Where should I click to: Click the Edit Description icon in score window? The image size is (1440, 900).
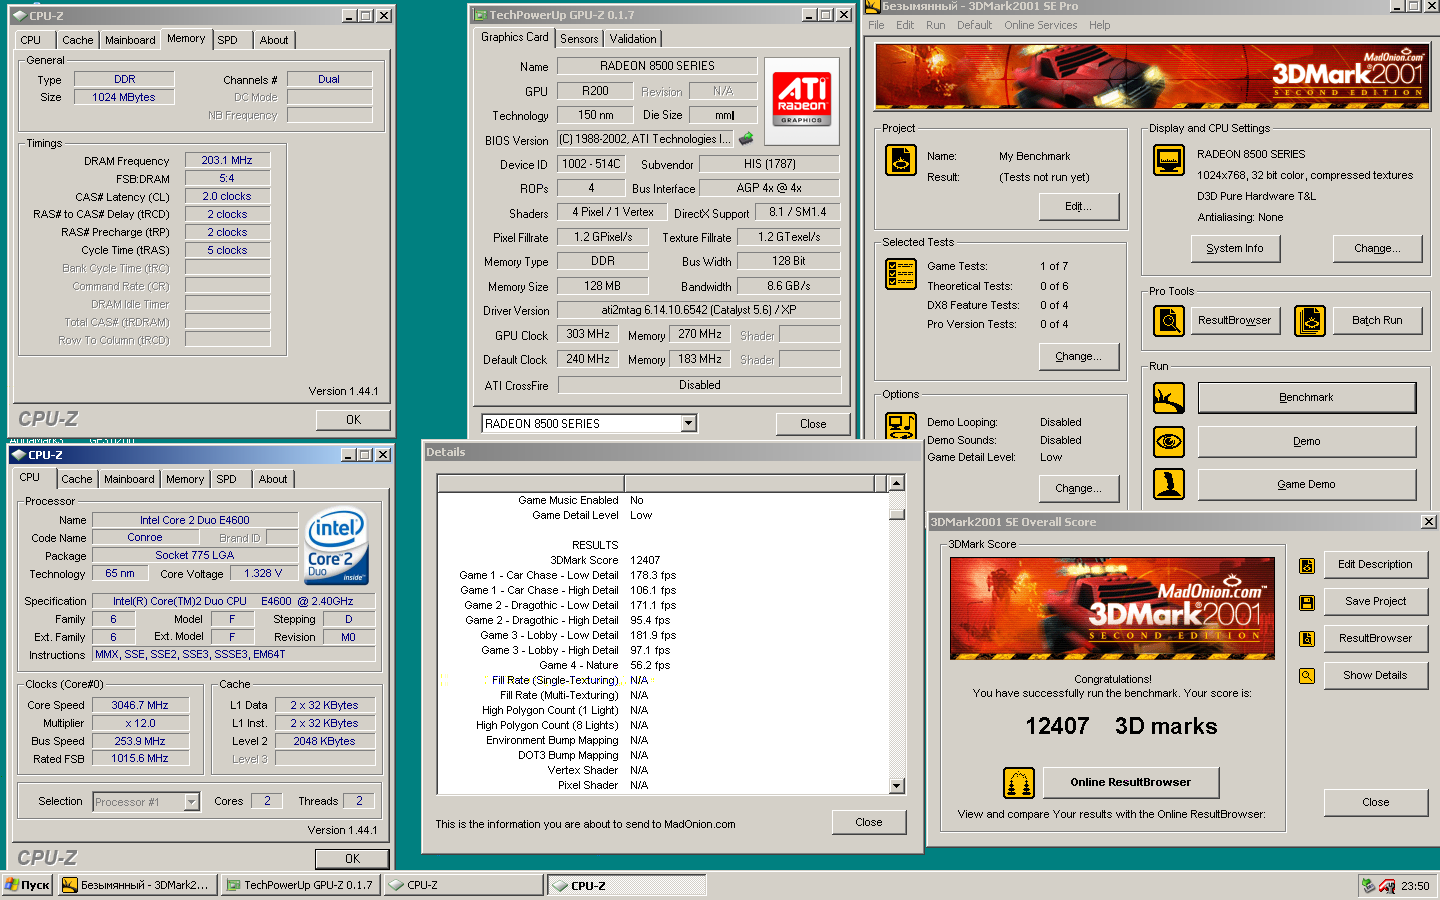pos(1306,566)
